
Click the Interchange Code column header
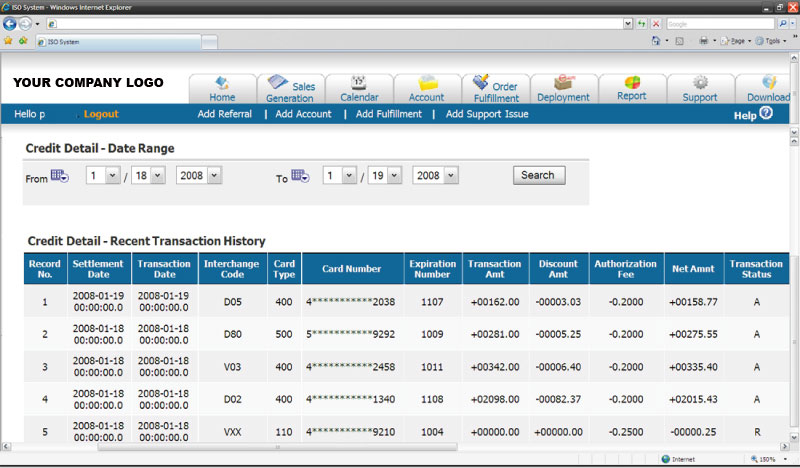tap(232, 268)
